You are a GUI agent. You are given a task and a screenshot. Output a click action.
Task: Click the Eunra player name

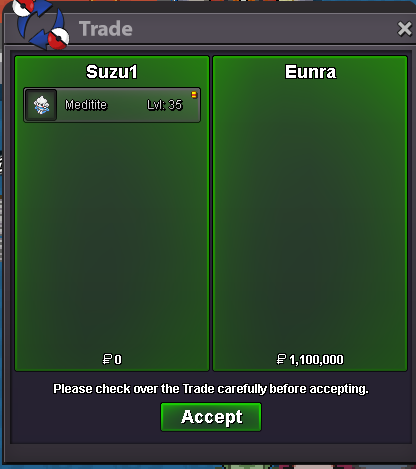click(x=310, y=72)
